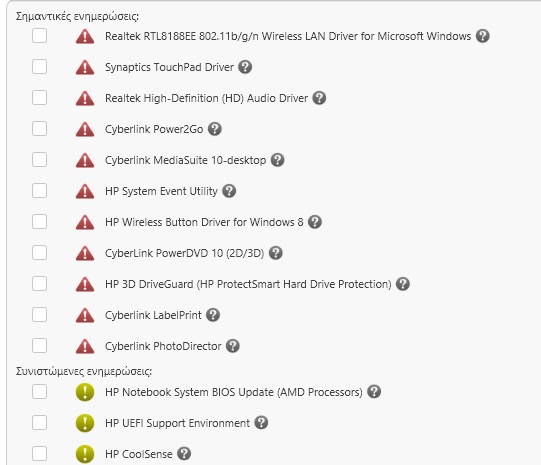Image resolution: width=541 pixels, height=465 pixels.
Task: Show details icon for HP 3D DriveGuard
Action: tap(403, 284)
